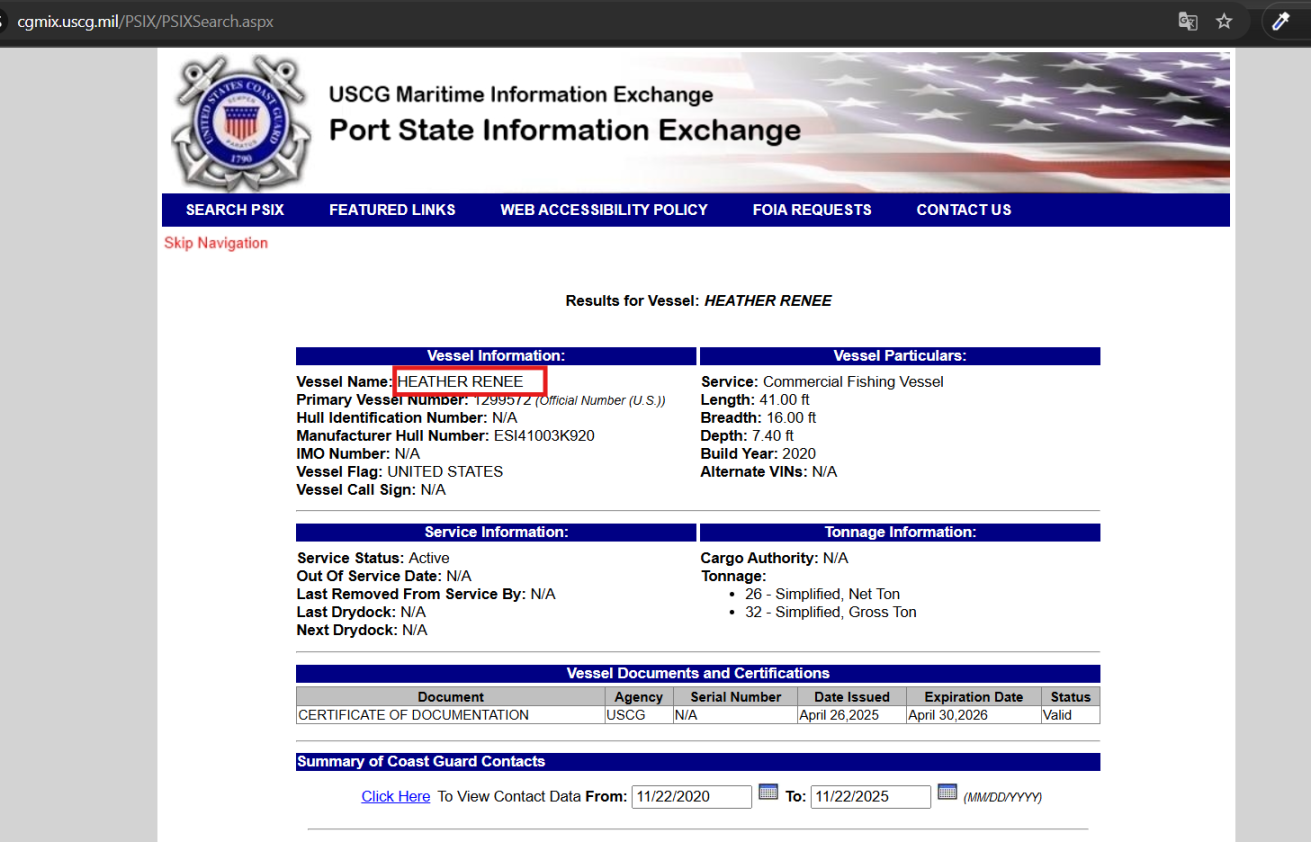Open WEB ACCESSIBILITY POLICY page

(x=604, y=210)
